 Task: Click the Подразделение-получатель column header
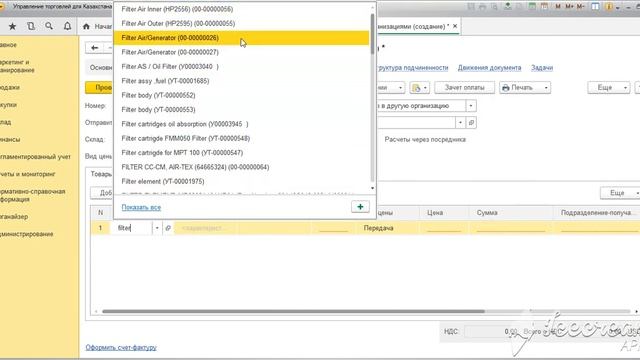[598, 213]
